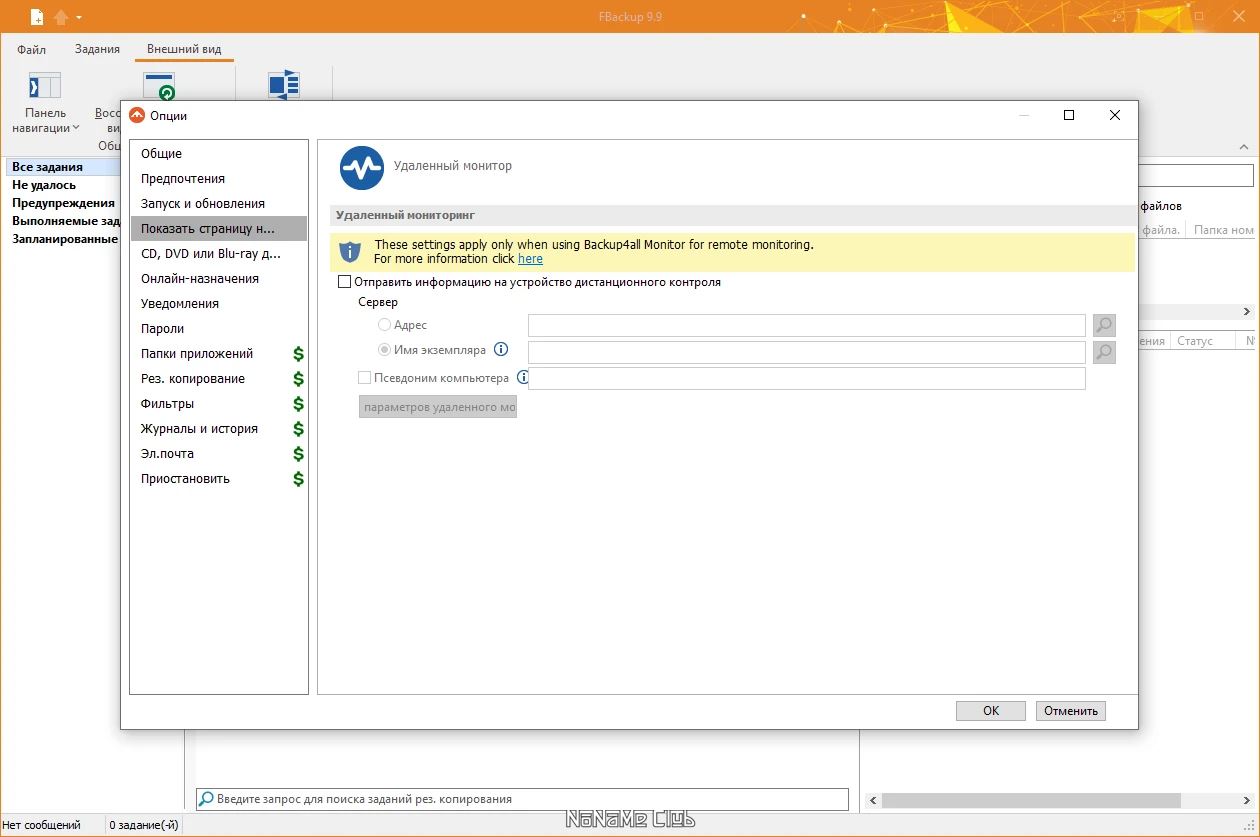The height and width of the screenshot is (837, 1260).
Task: Click the dollar icon beside Фильтры
Action: [298, 404]
